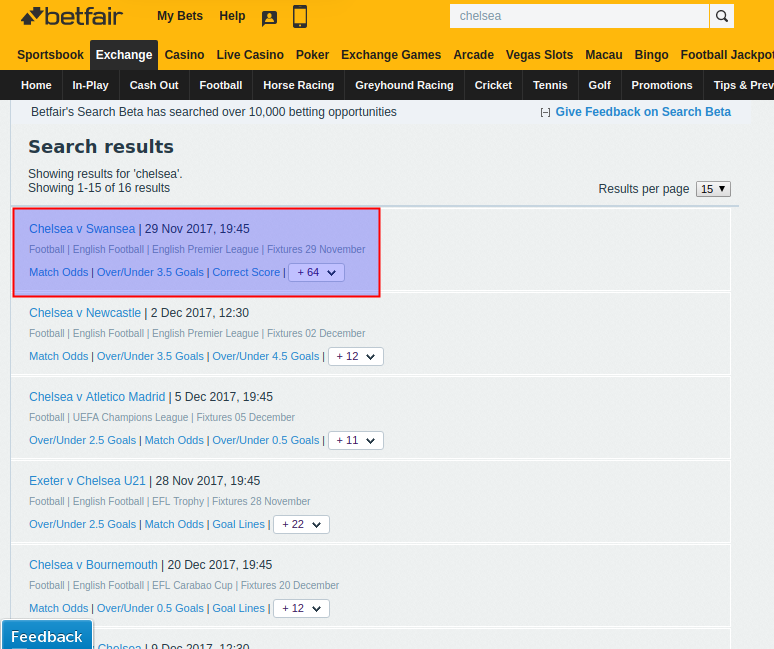Open the Chelsea v Newcastle event
The width and height of the screenshot is (774, 649).
pos(85,313)
